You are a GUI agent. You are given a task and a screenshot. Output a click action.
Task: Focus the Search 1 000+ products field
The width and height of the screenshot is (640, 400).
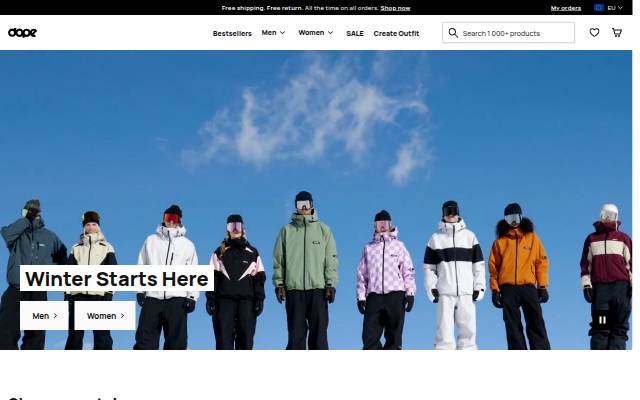click(x=509, y=33)
